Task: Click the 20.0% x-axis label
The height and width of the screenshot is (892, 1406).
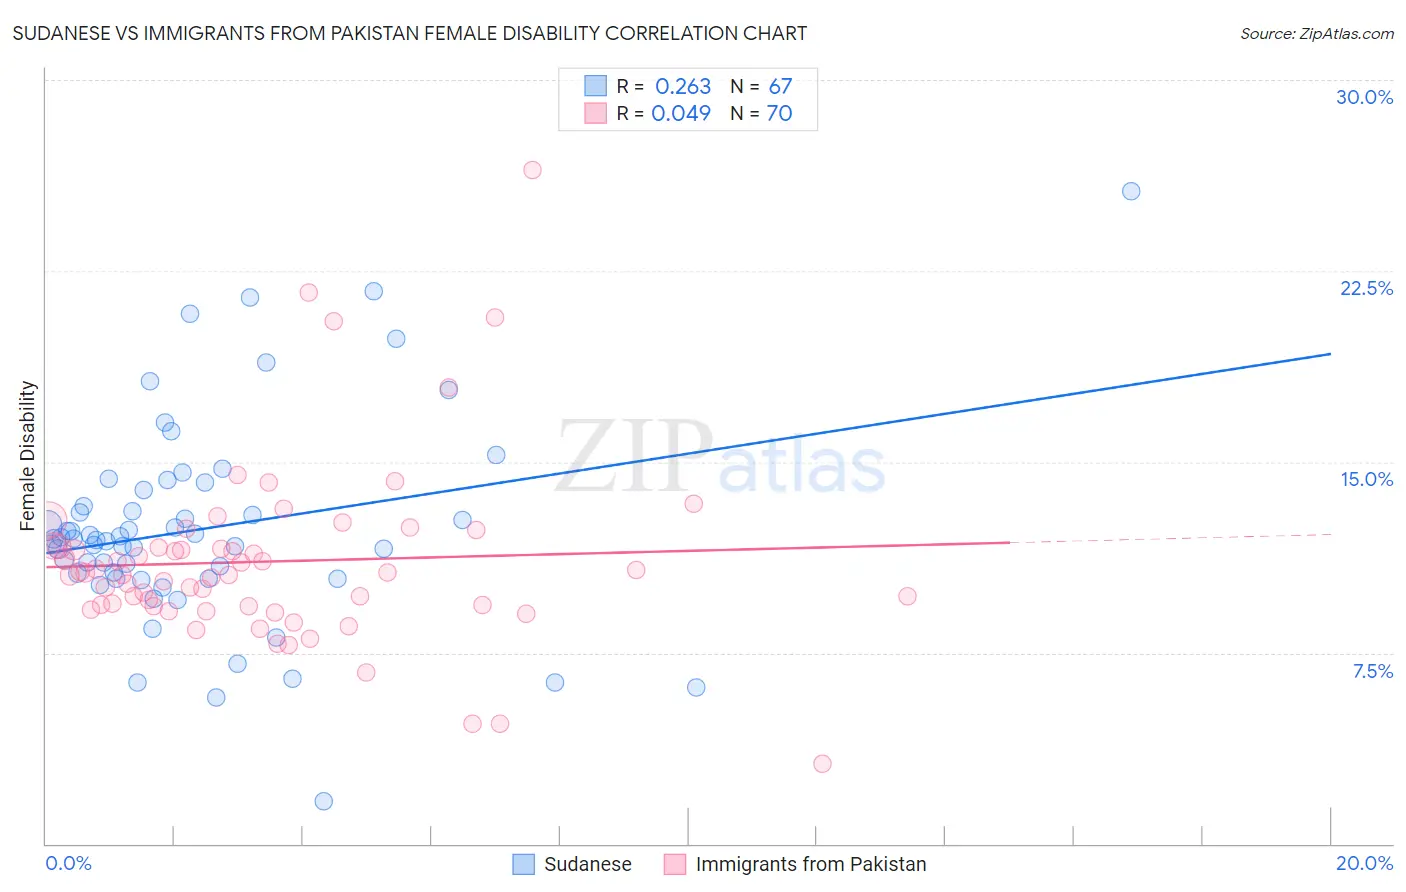Action: pyautogui.click(x=1364, y=863)
